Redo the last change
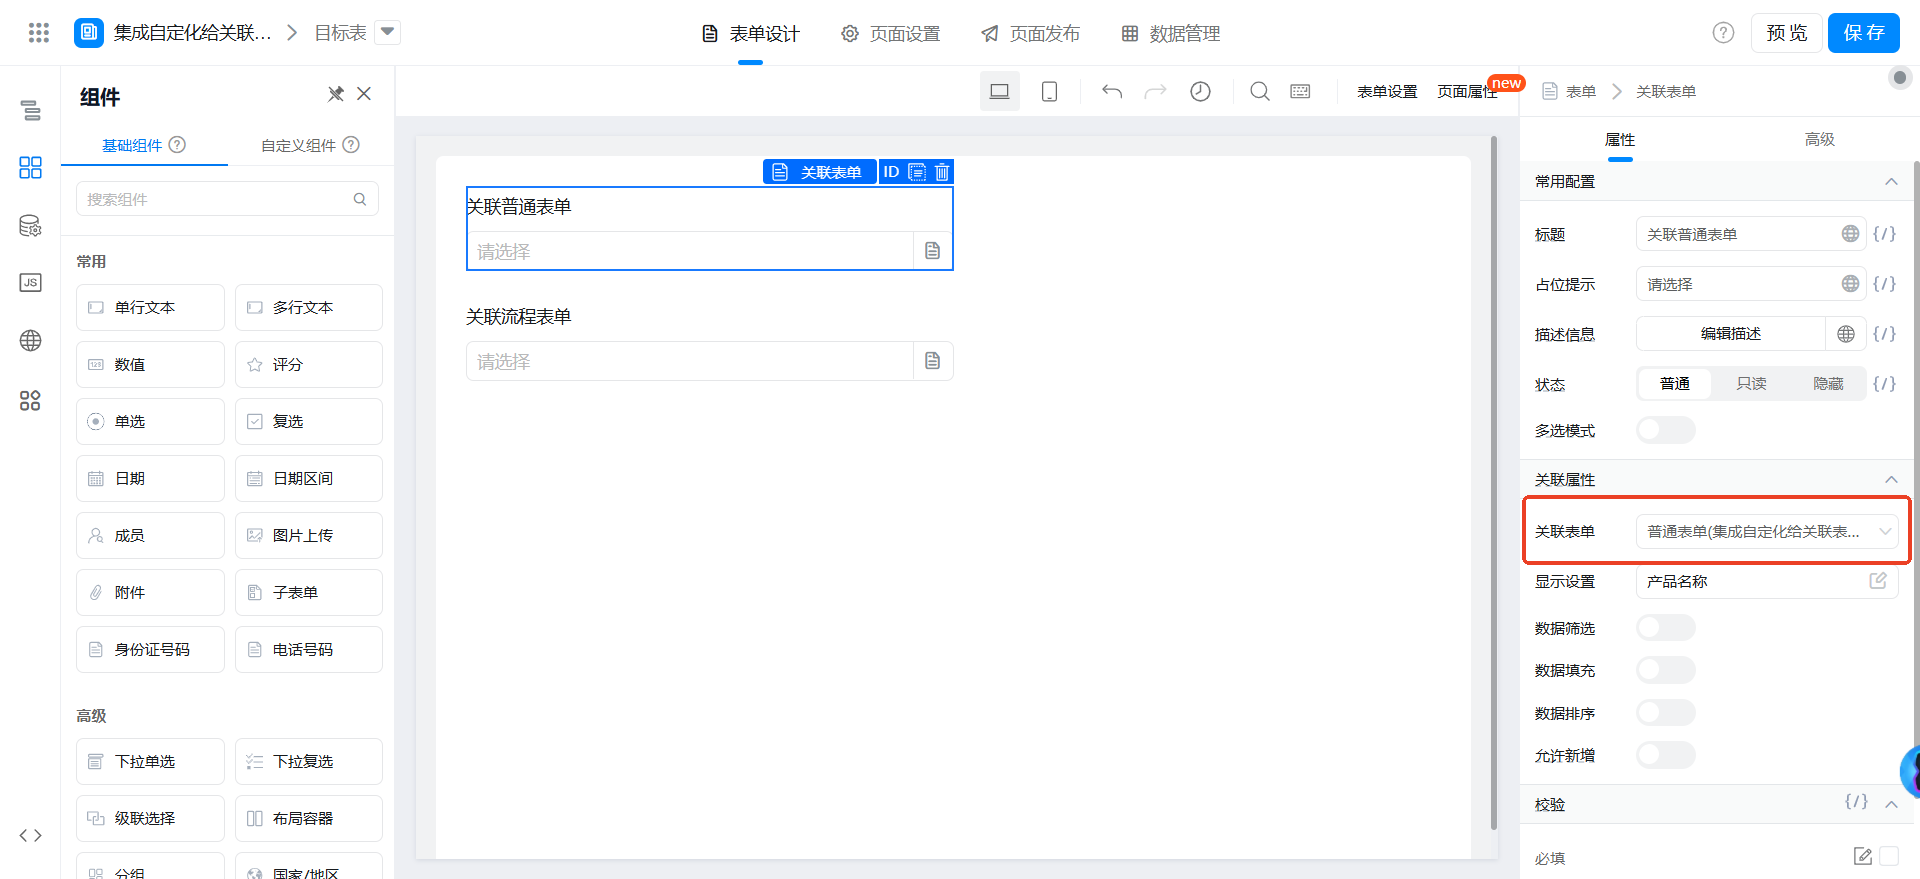 click(1156, 91)
